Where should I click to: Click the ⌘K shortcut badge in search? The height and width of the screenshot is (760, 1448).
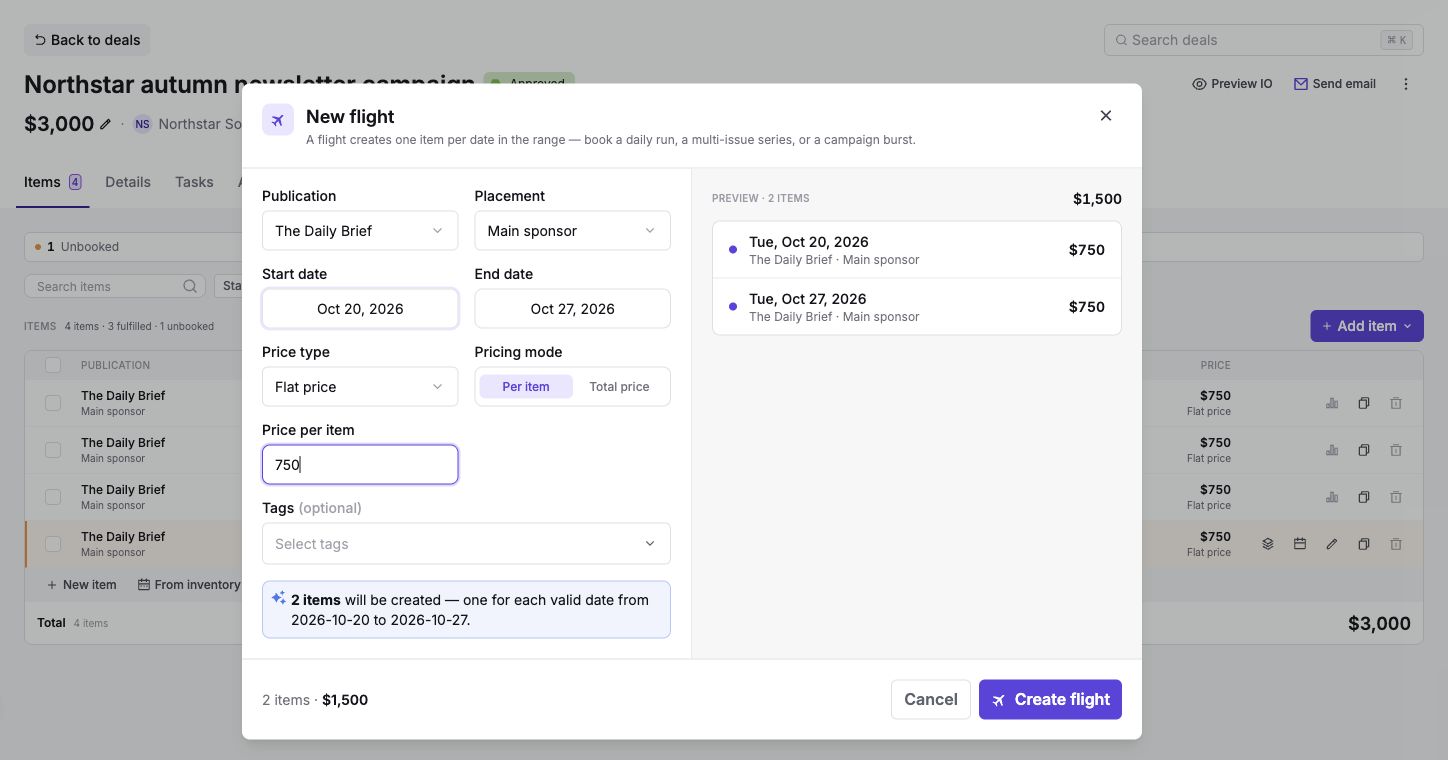point(1396,40)
